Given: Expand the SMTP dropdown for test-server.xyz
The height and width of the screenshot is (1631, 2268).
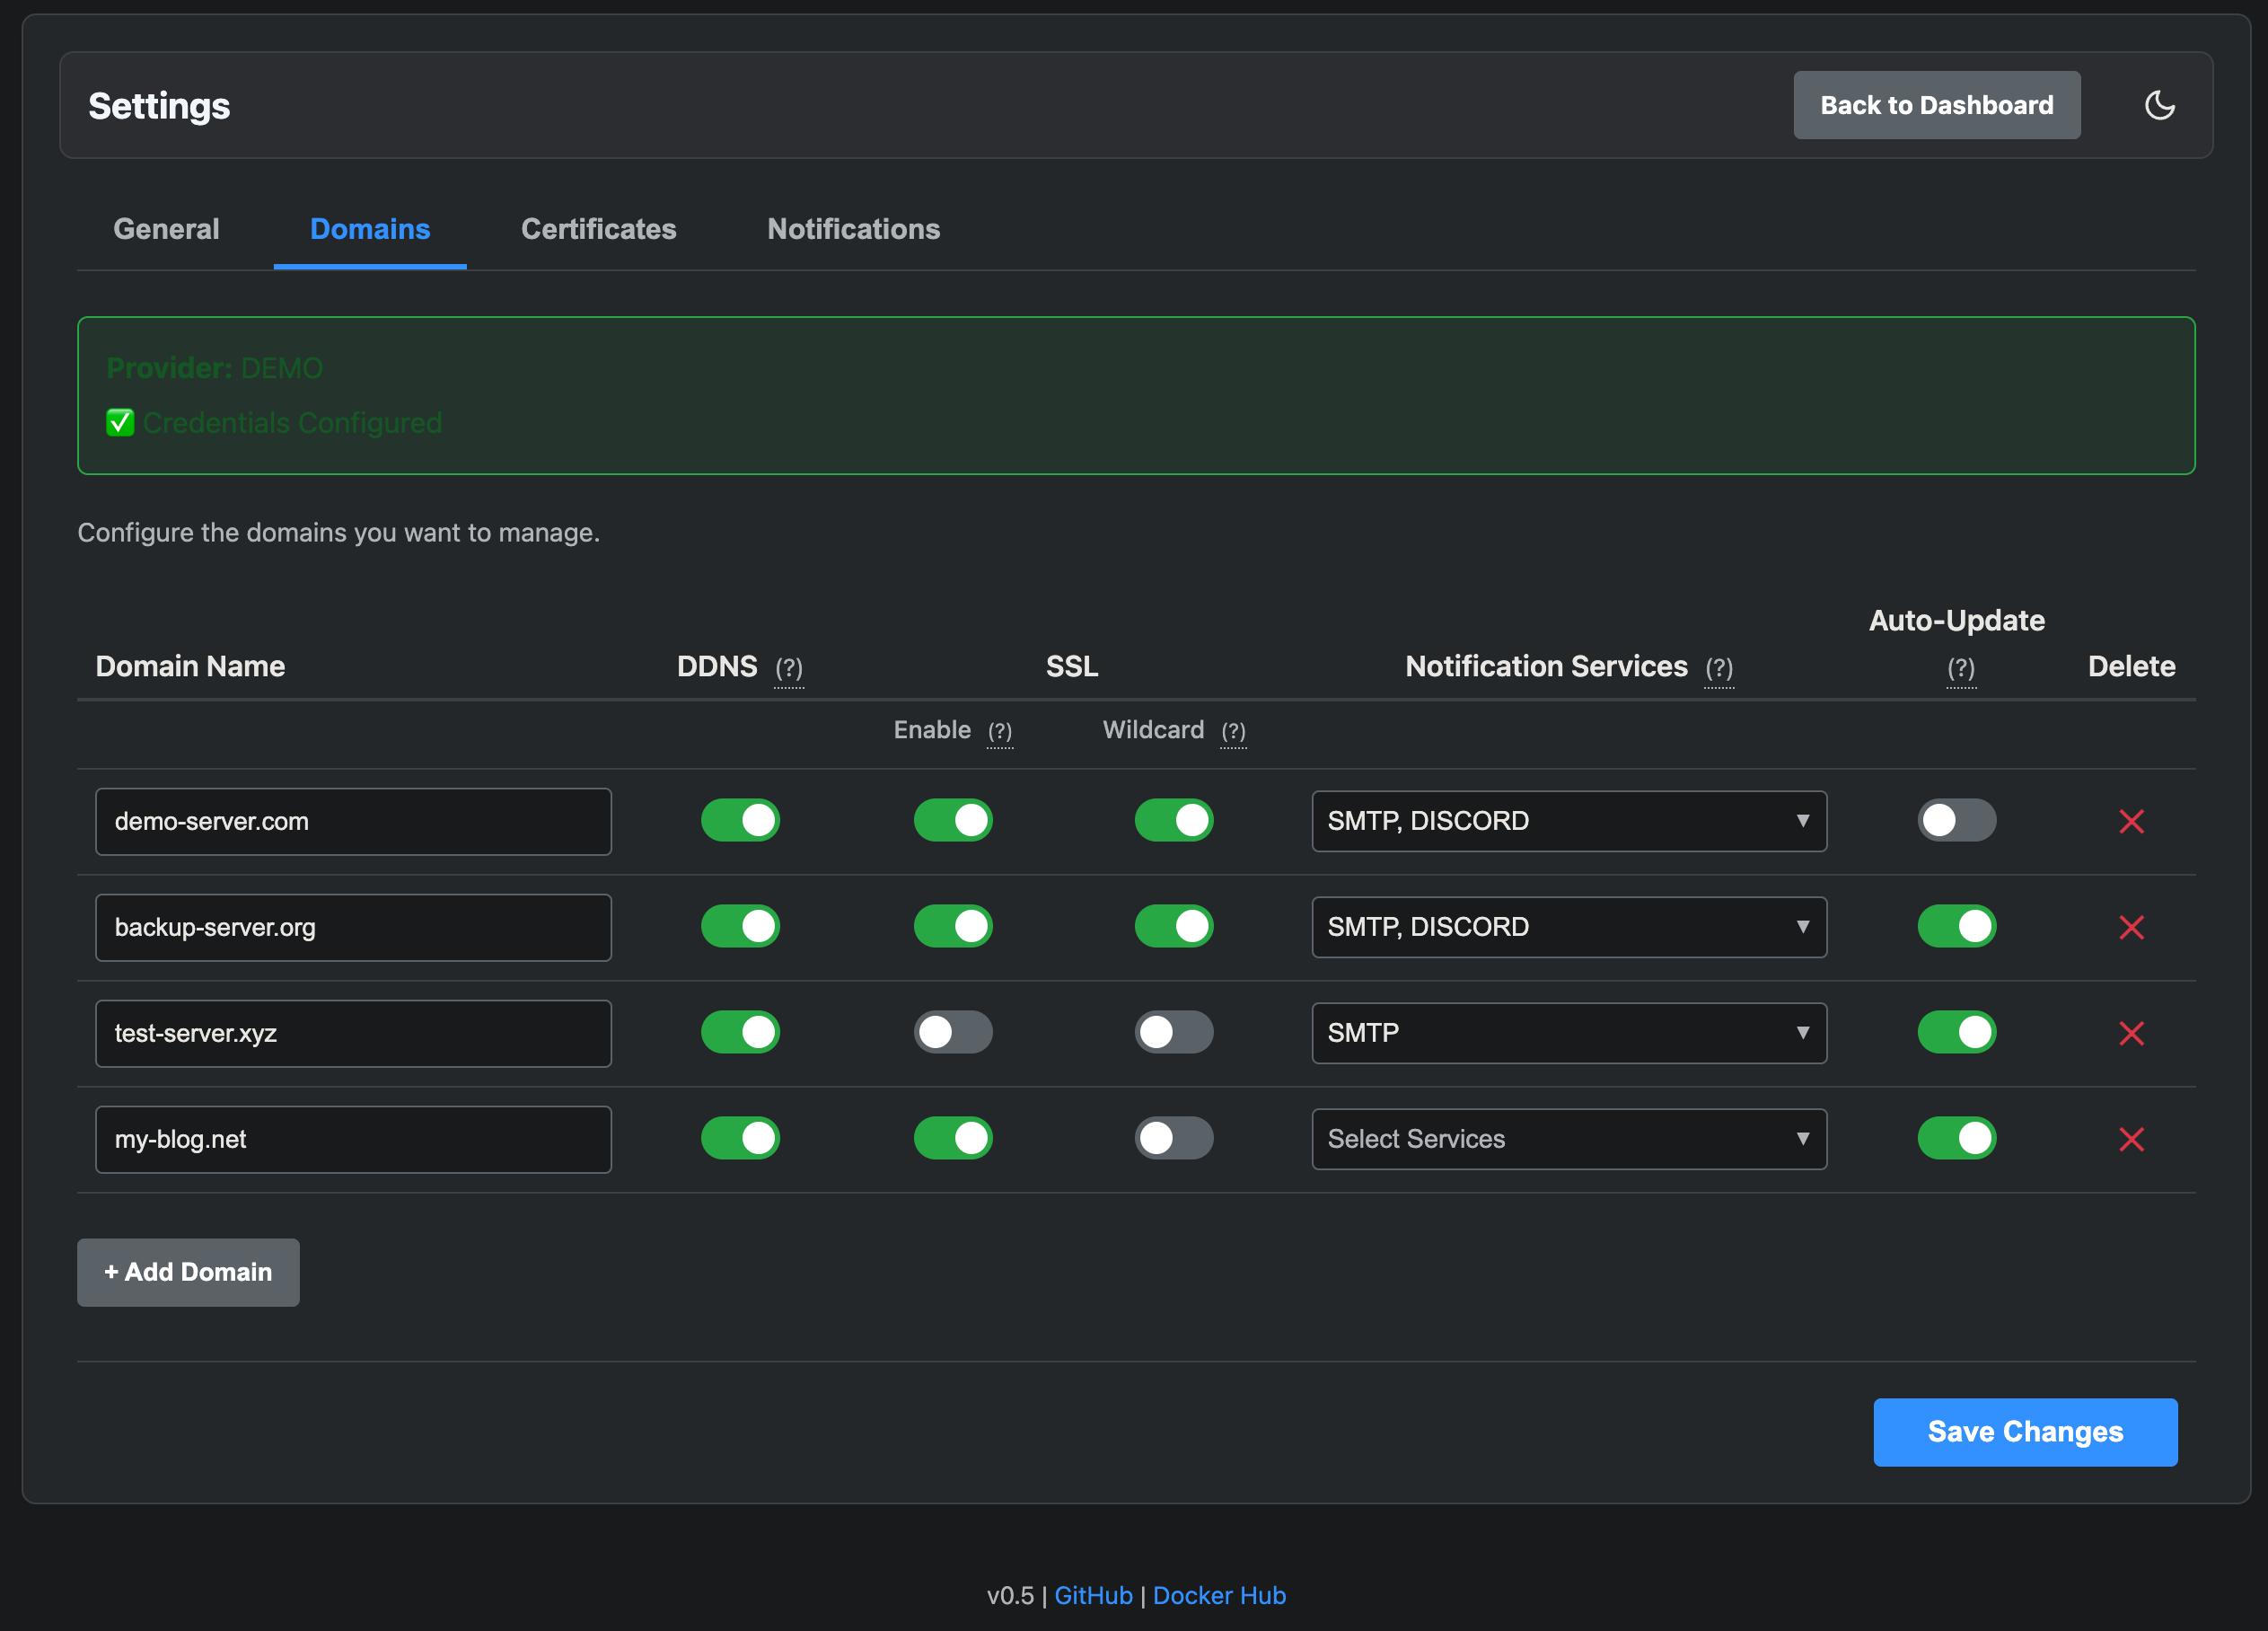Looking at the screenshot, I should point(1568,1033).
